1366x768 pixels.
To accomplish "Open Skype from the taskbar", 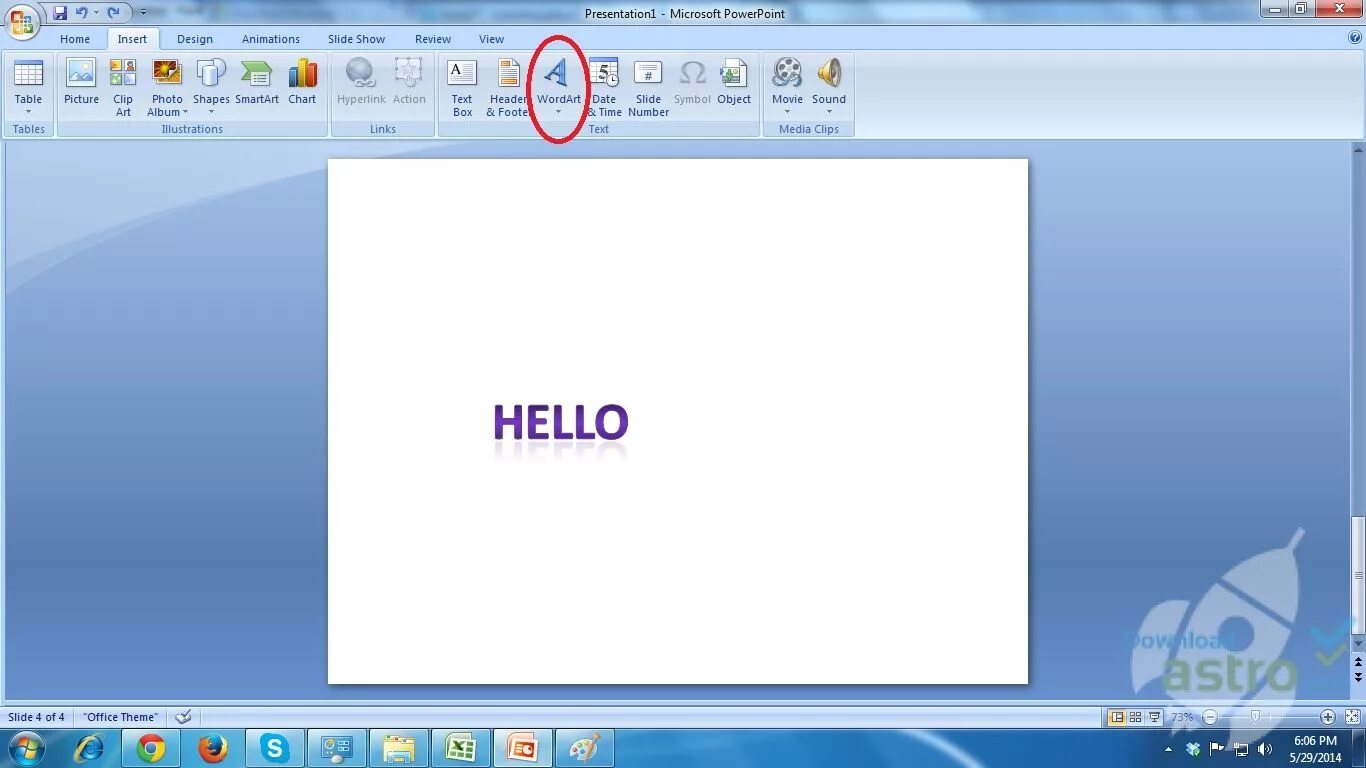I will 274,748.
